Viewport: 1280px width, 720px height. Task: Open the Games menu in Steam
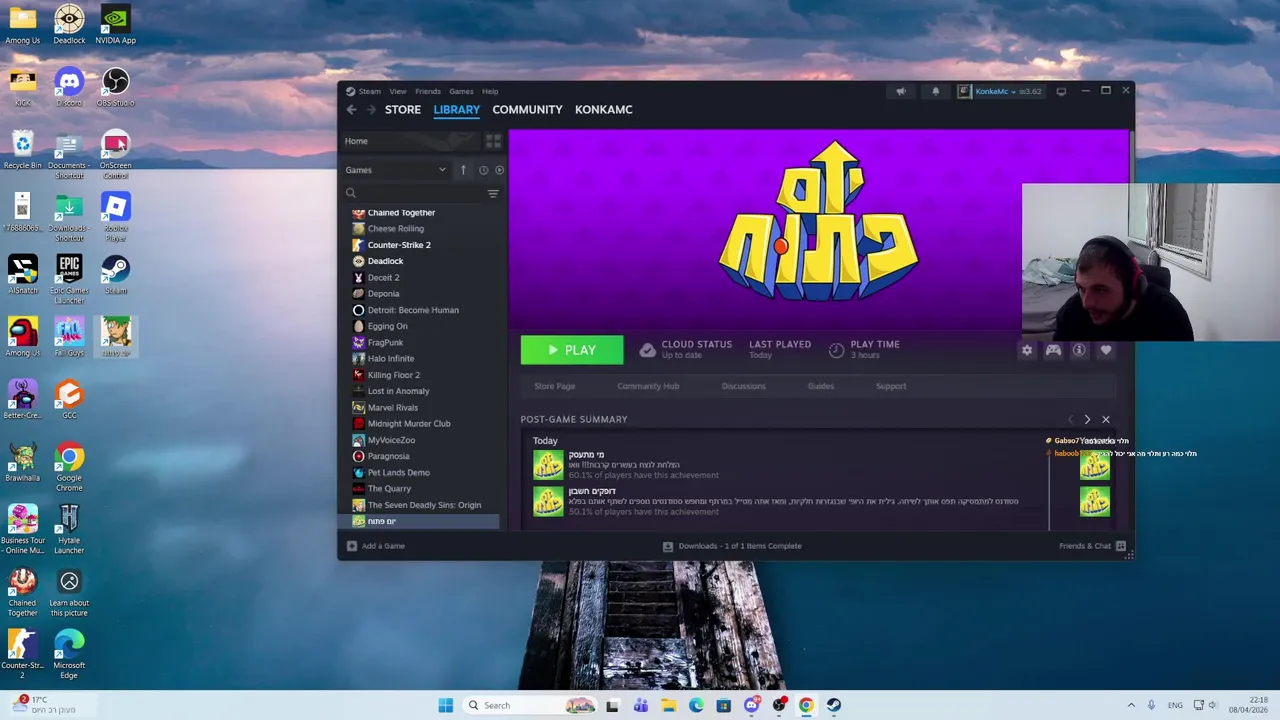(x=461, y=91)
